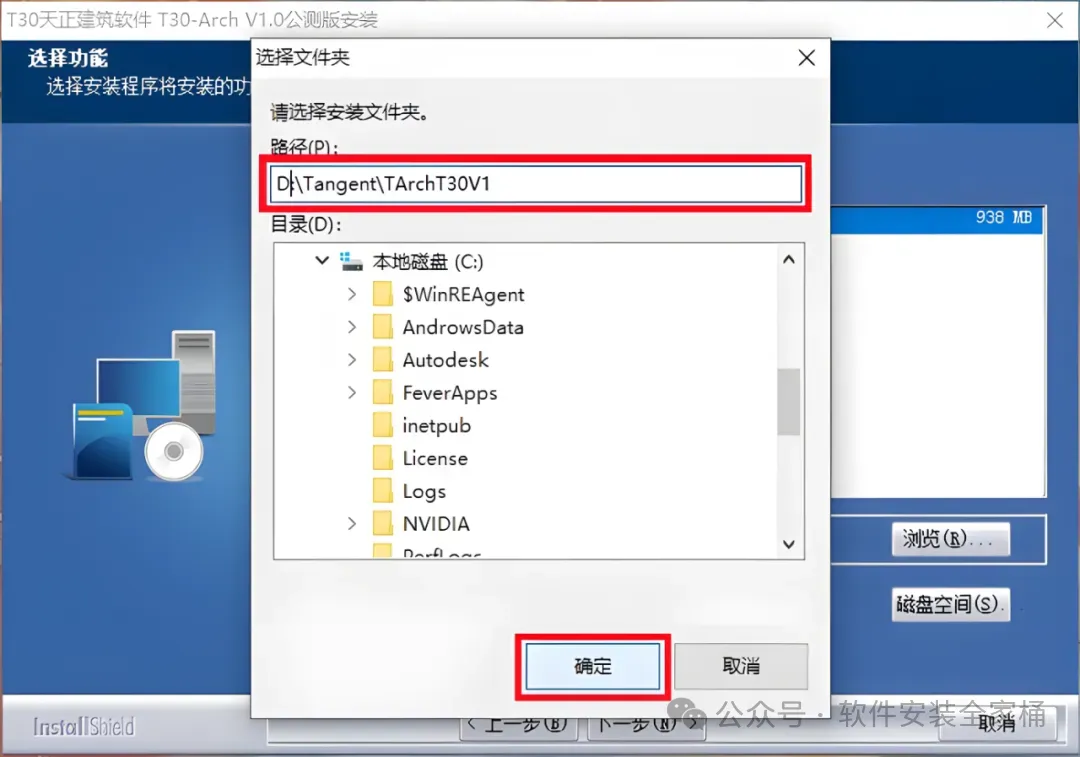Select the 本地磁盘 (C:) drive icon

(351, 261)
